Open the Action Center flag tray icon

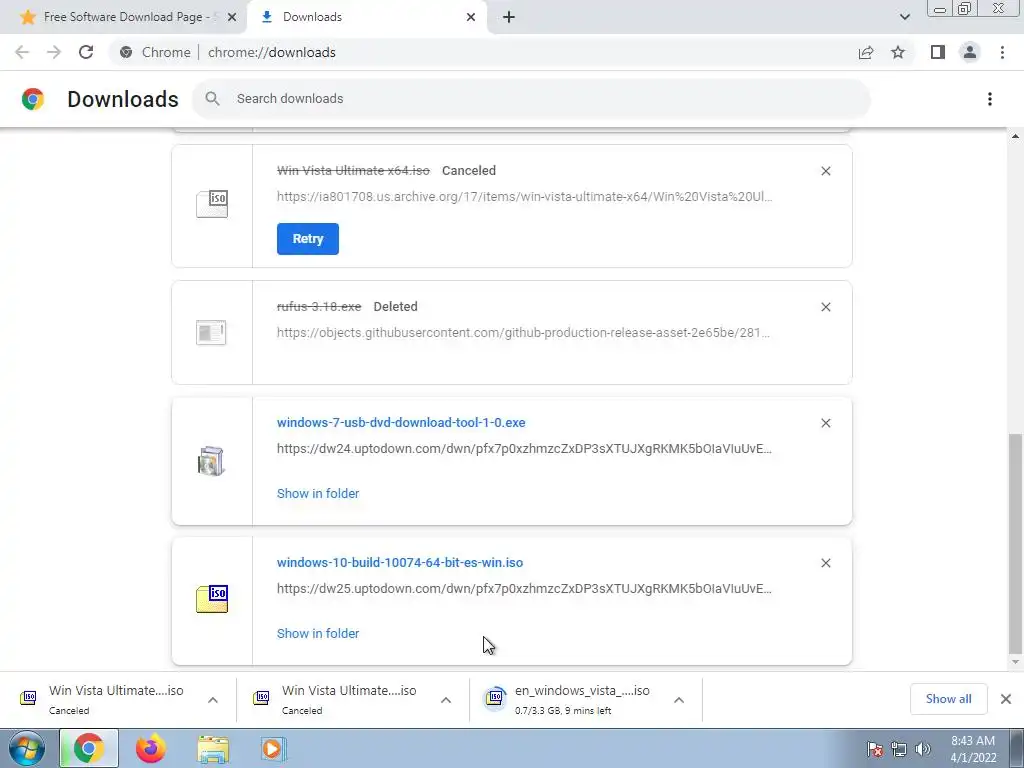[x=875, y=749]
